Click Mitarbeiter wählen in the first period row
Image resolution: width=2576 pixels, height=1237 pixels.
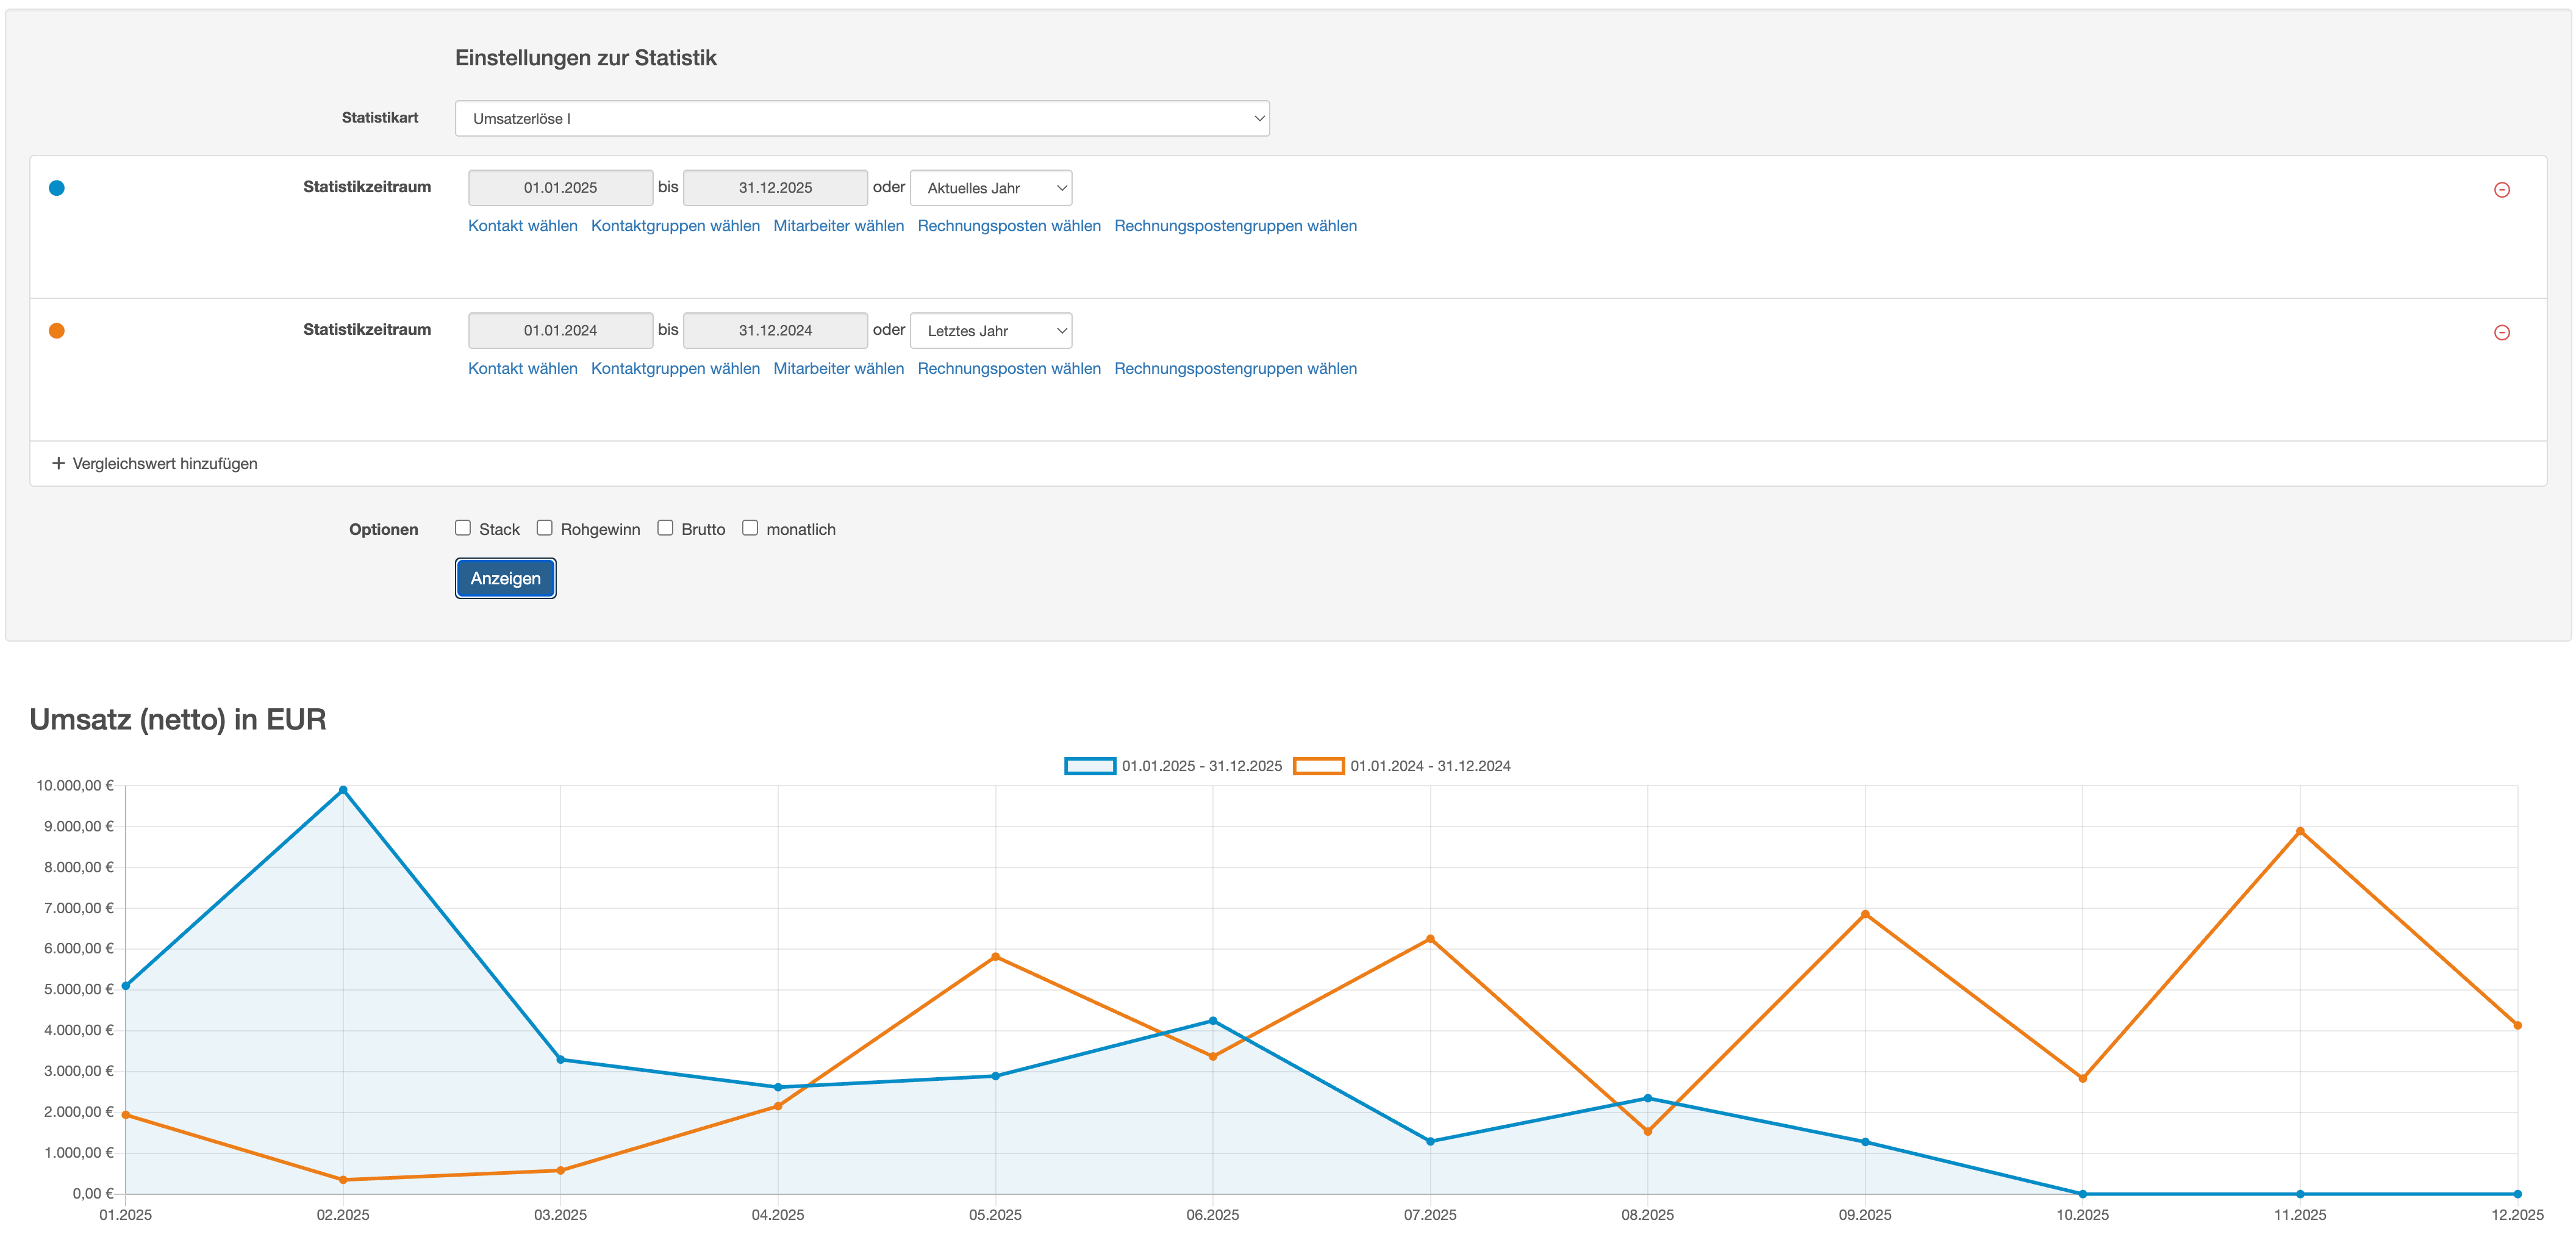(x=838, y=226)
